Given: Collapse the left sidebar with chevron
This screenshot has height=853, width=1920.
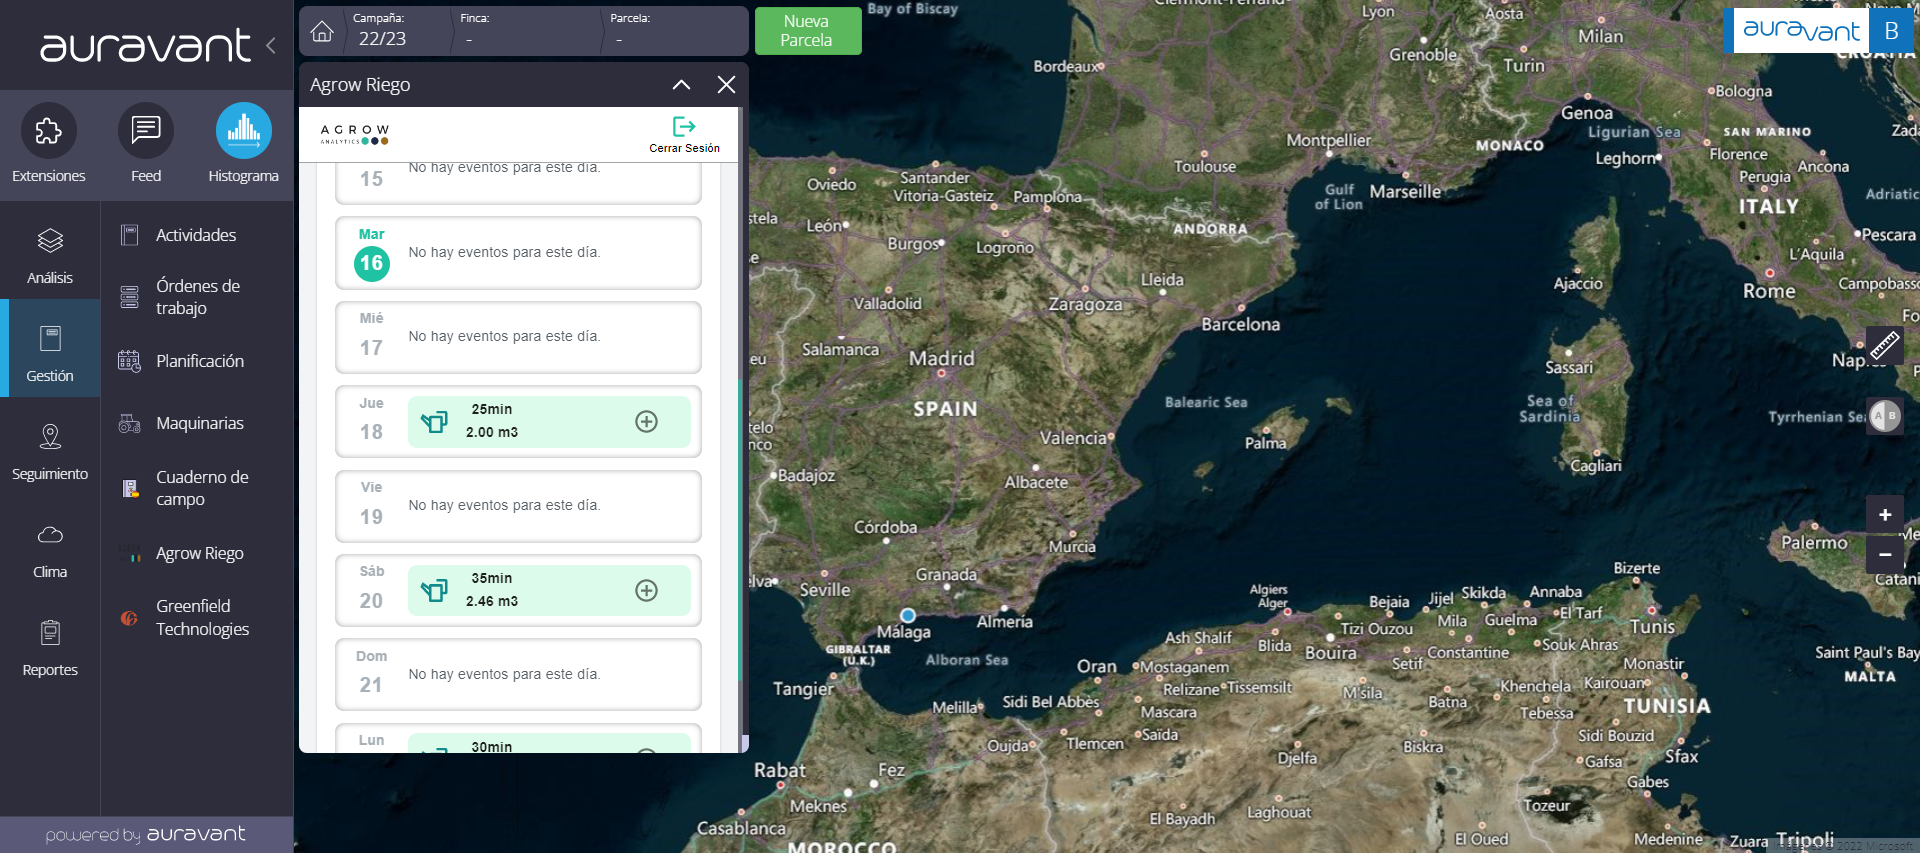Looking at the screenshot, I should click(x=271, y=45).
